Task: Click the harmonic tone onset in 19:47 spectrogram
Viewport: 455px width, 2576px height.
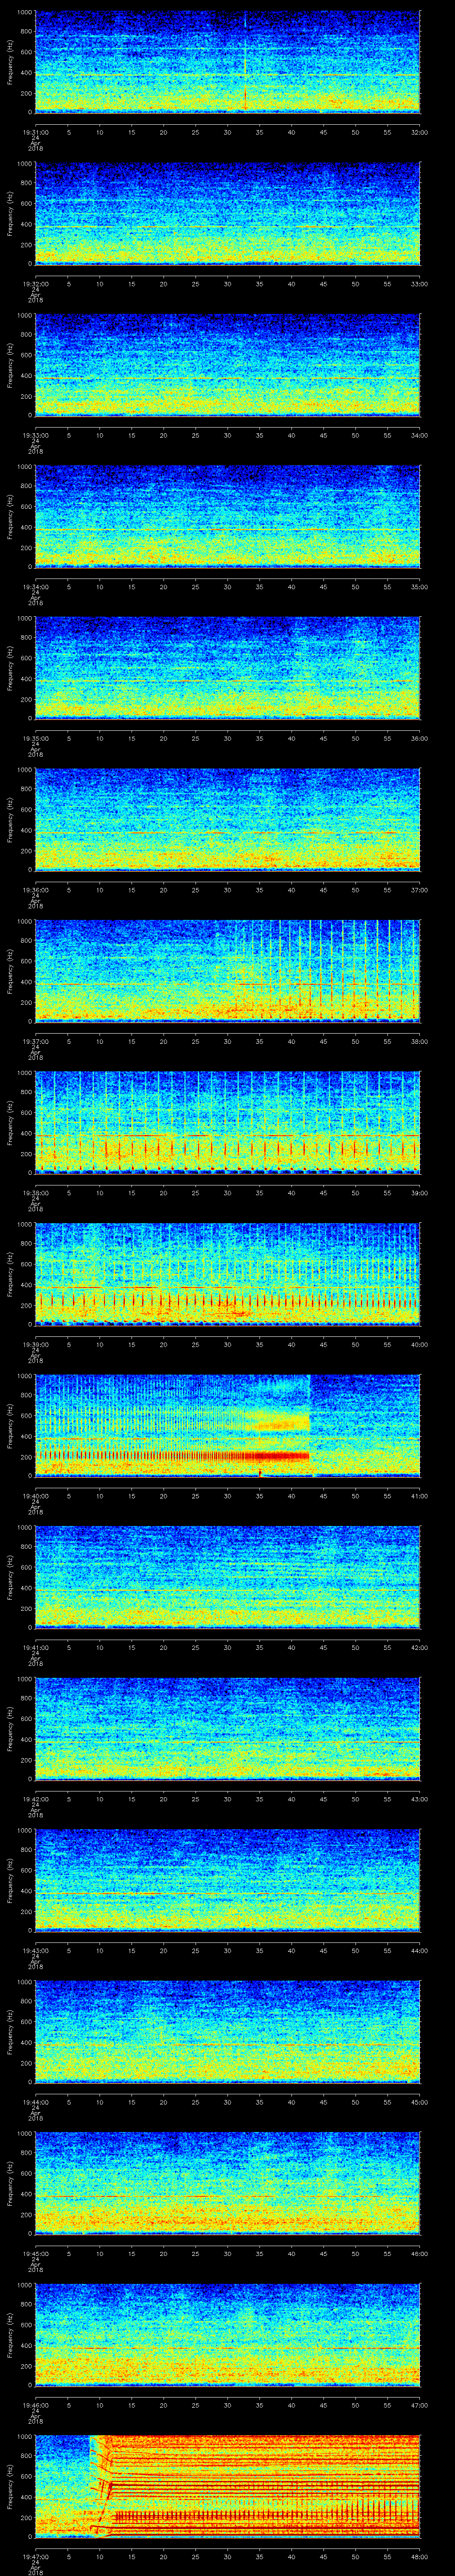Action: [96, 2485]
